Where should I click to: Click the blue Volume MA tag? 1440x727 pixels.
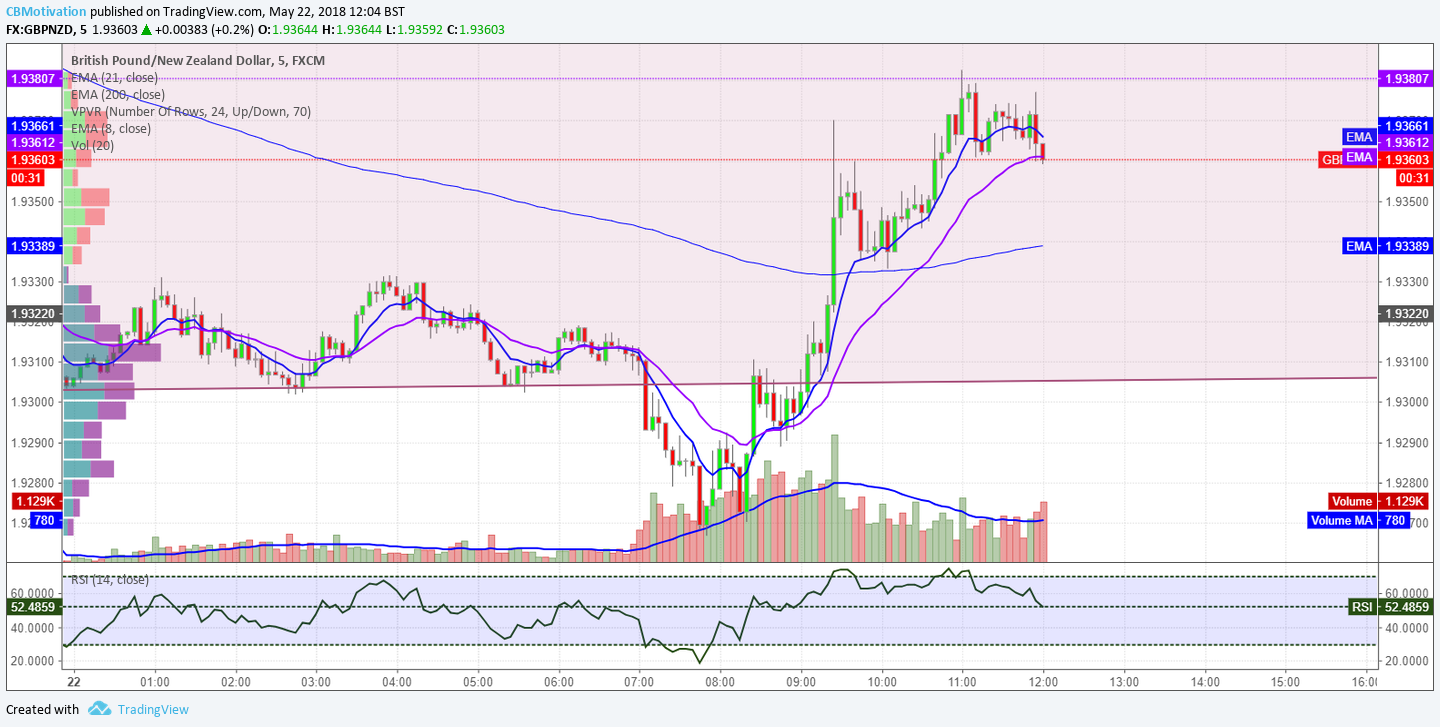(1342, 520)
